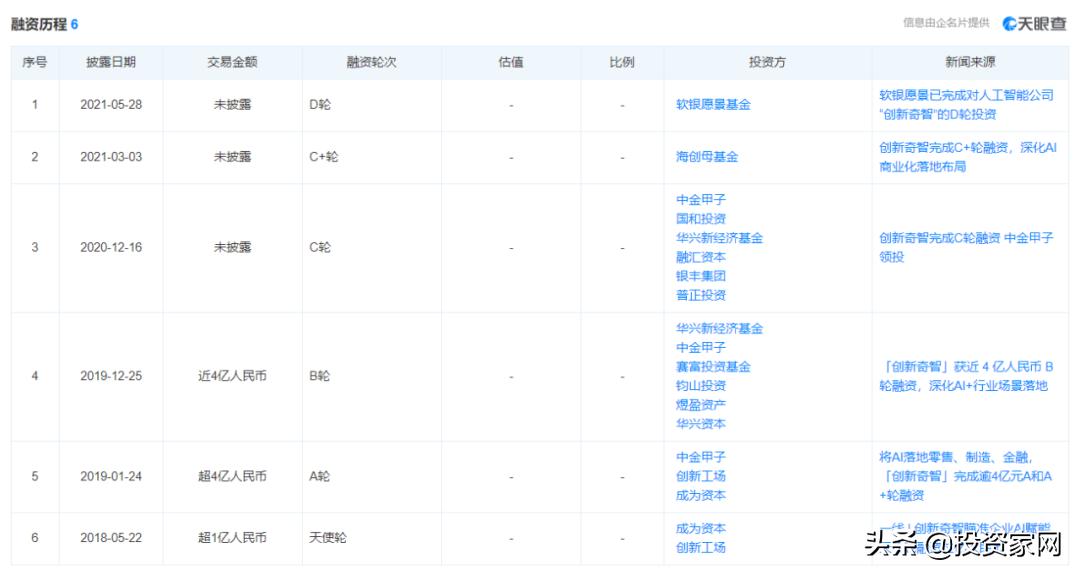Open news on 近4亿人民币 B轮融资
Screen dimensions: 1080x575
pyautogui.click(x=966, y=376)
